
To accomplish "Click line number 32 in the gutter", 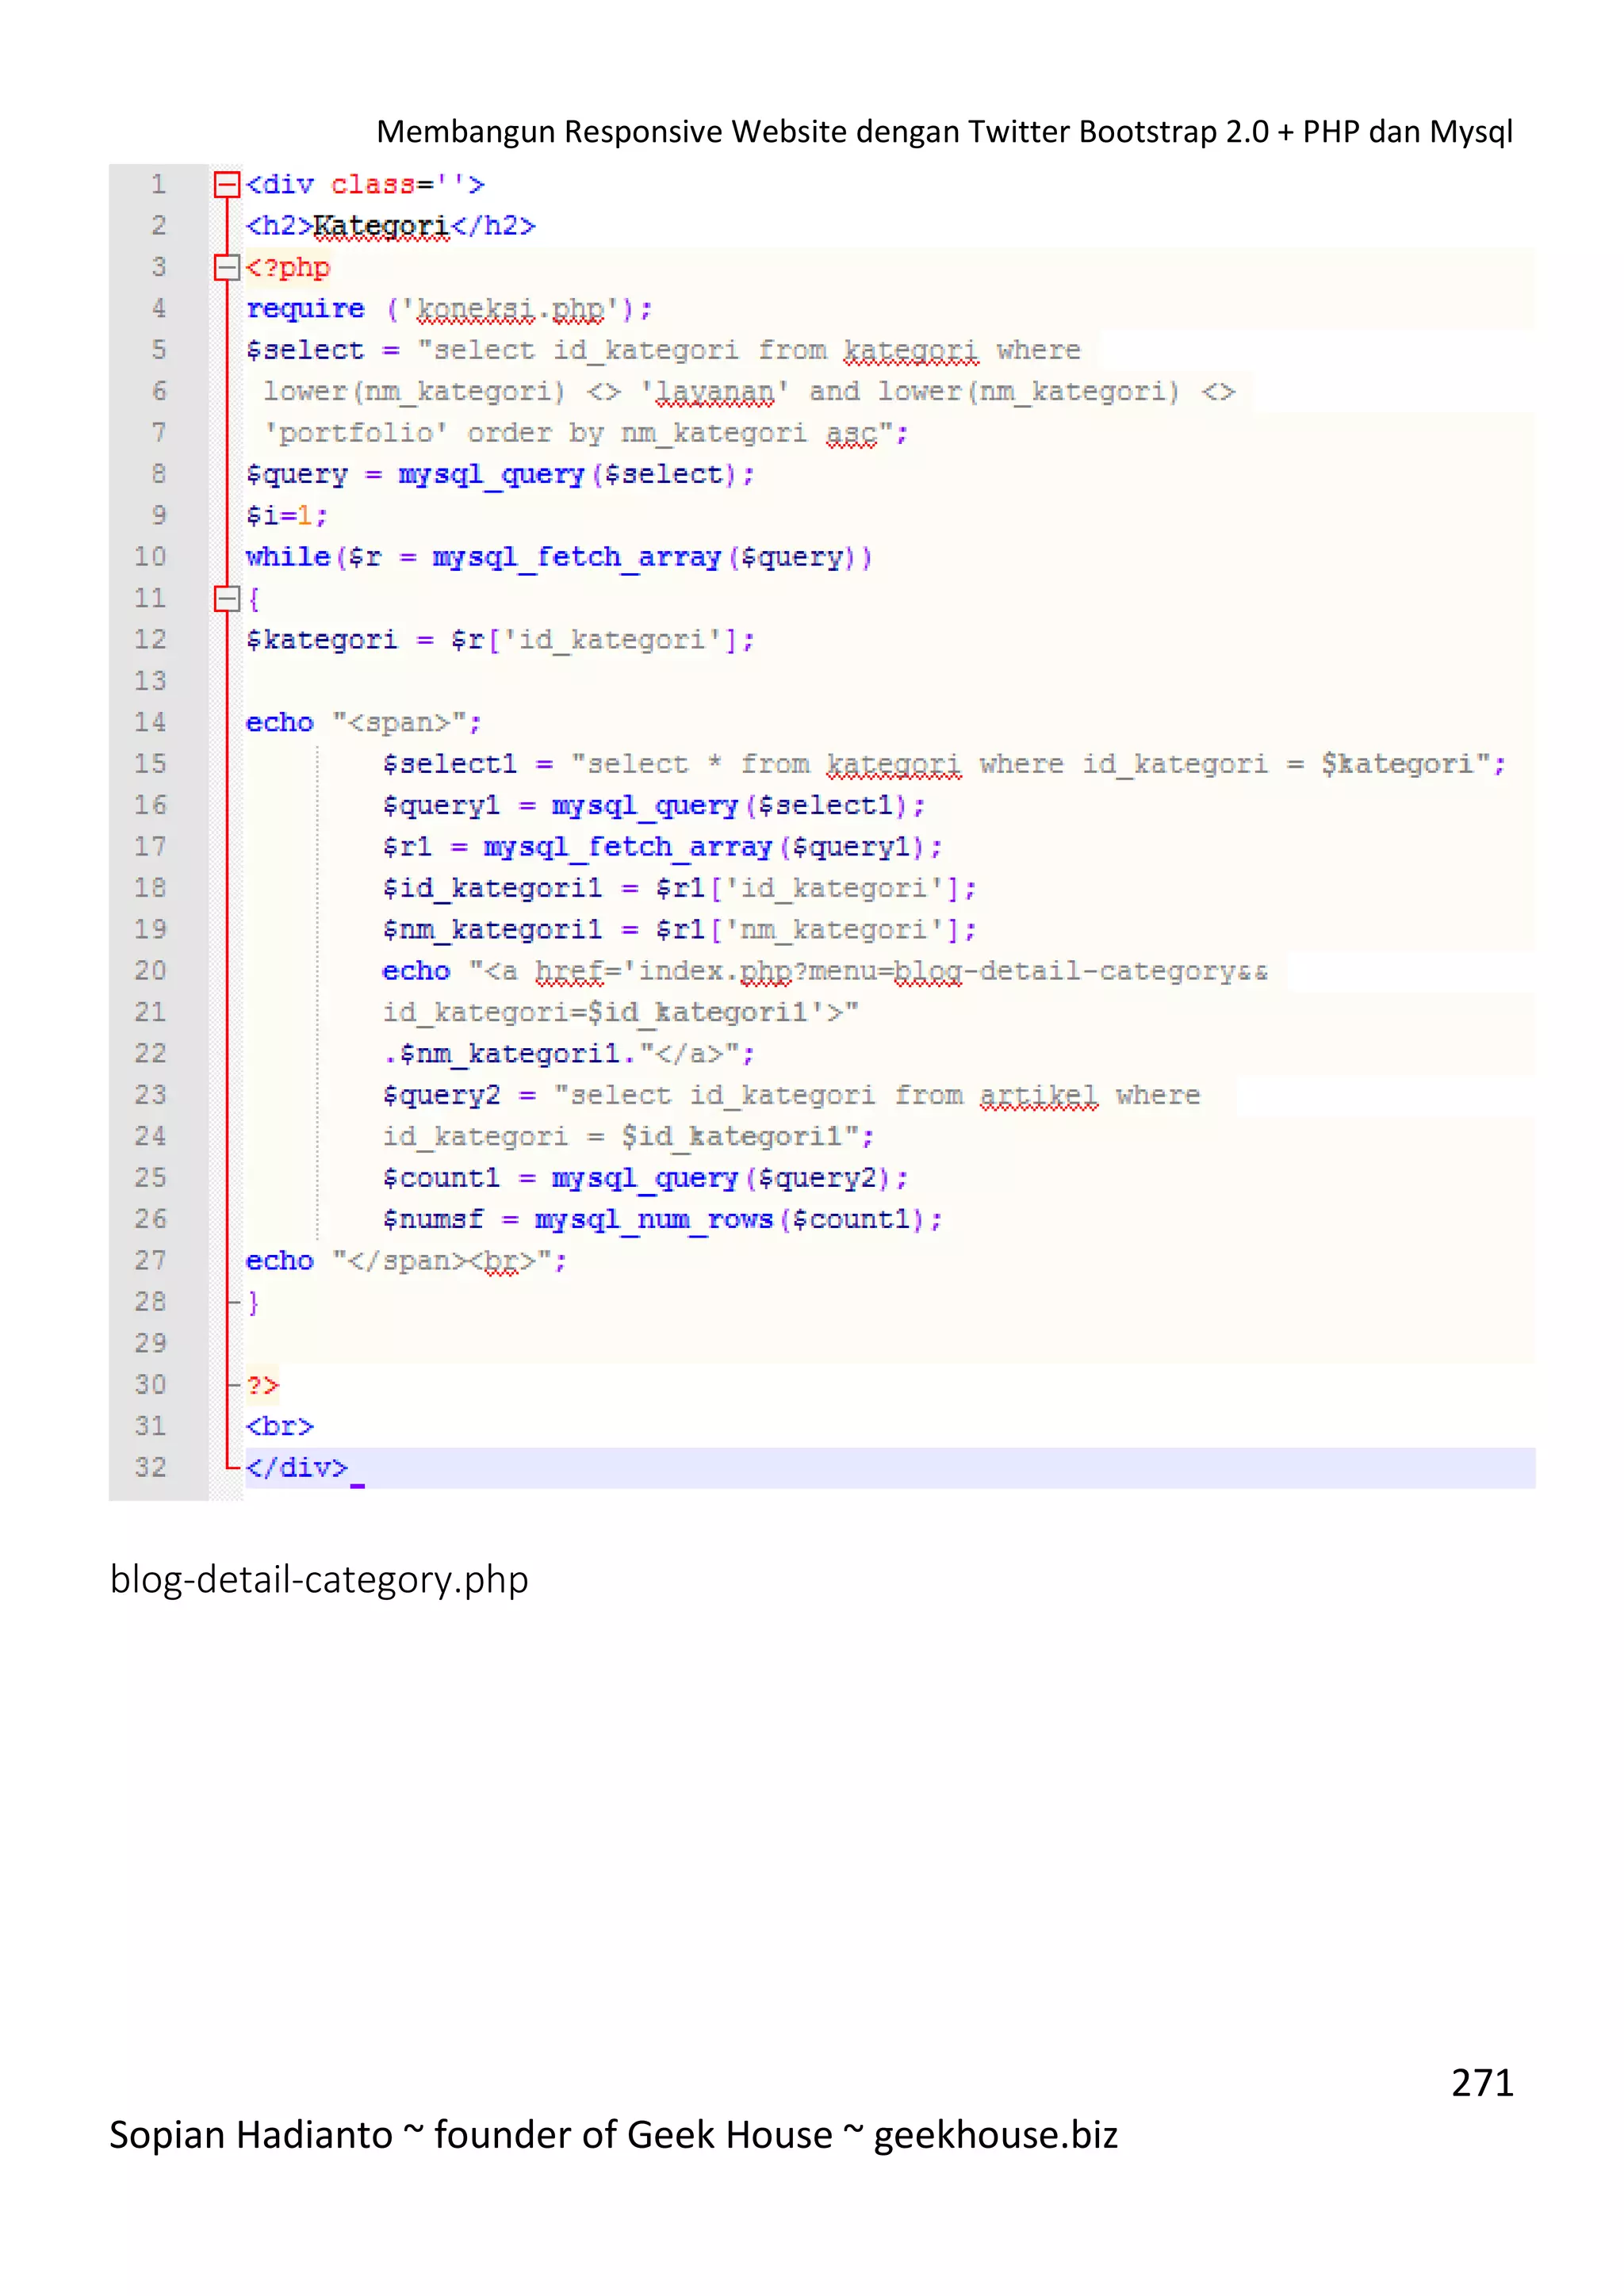I will click(x=150, y=1467).
